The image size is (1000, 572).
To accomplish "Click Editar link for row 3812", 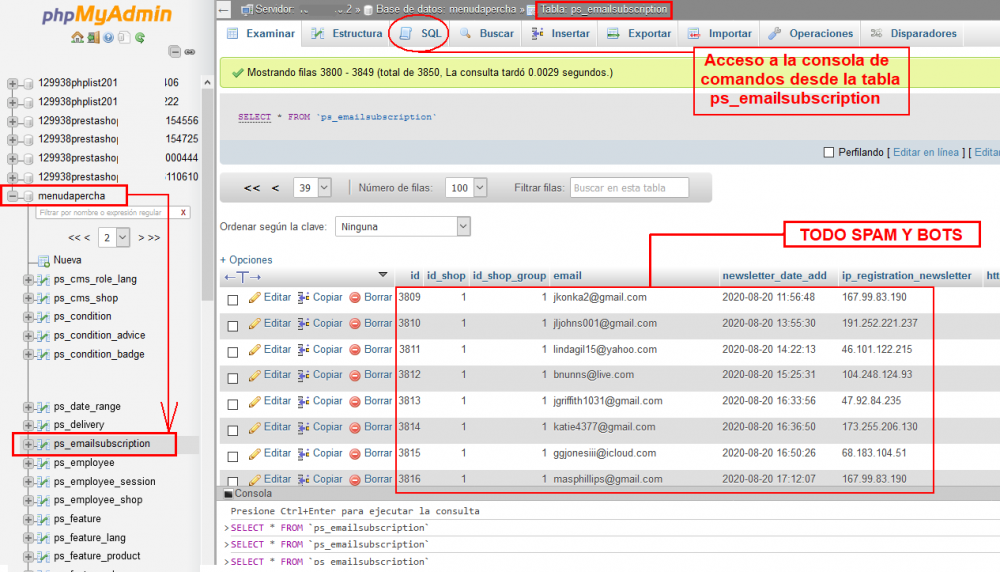I will point(277,375).
